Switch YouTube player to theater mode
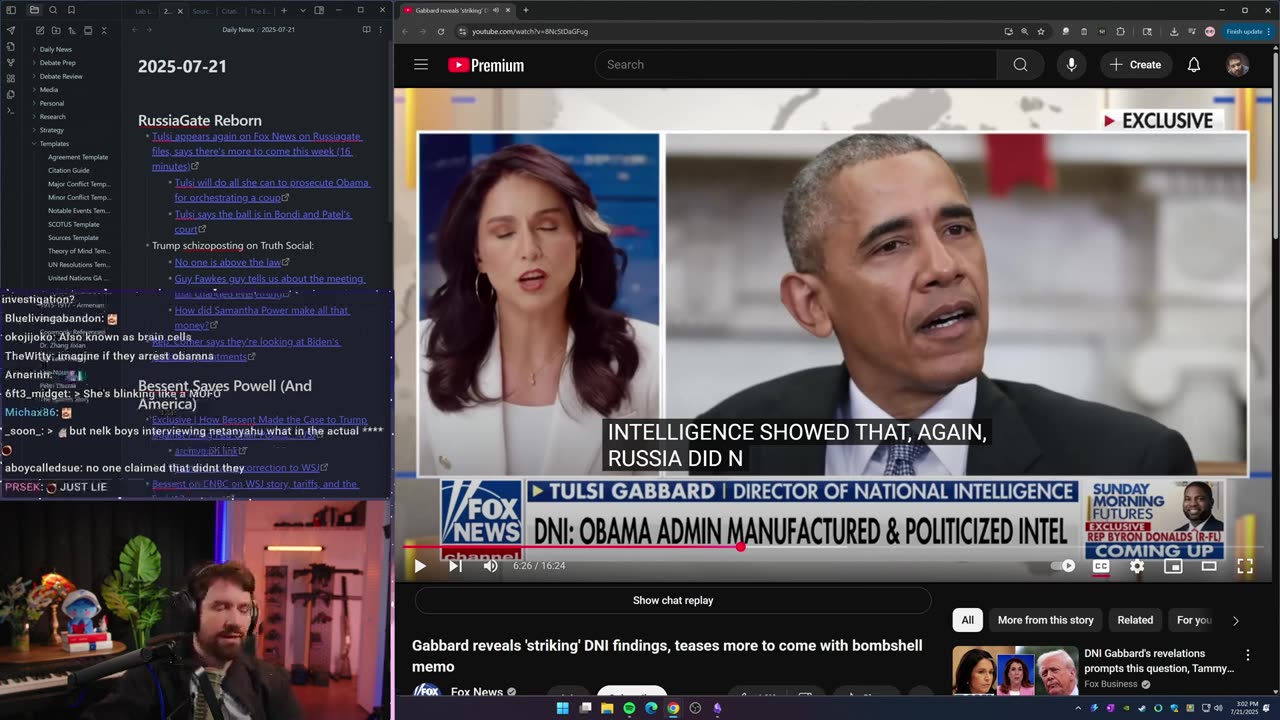This screenshot has height=720, width=1280. tap(1209, 566)
